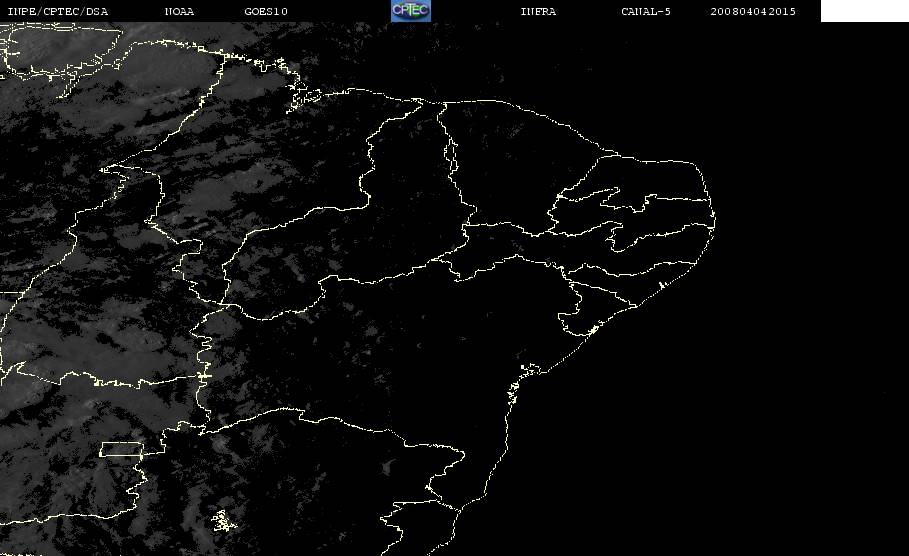Click the CANAL-5 channel label
Viewport: 909px width, 556px height.
click(646, 11)
